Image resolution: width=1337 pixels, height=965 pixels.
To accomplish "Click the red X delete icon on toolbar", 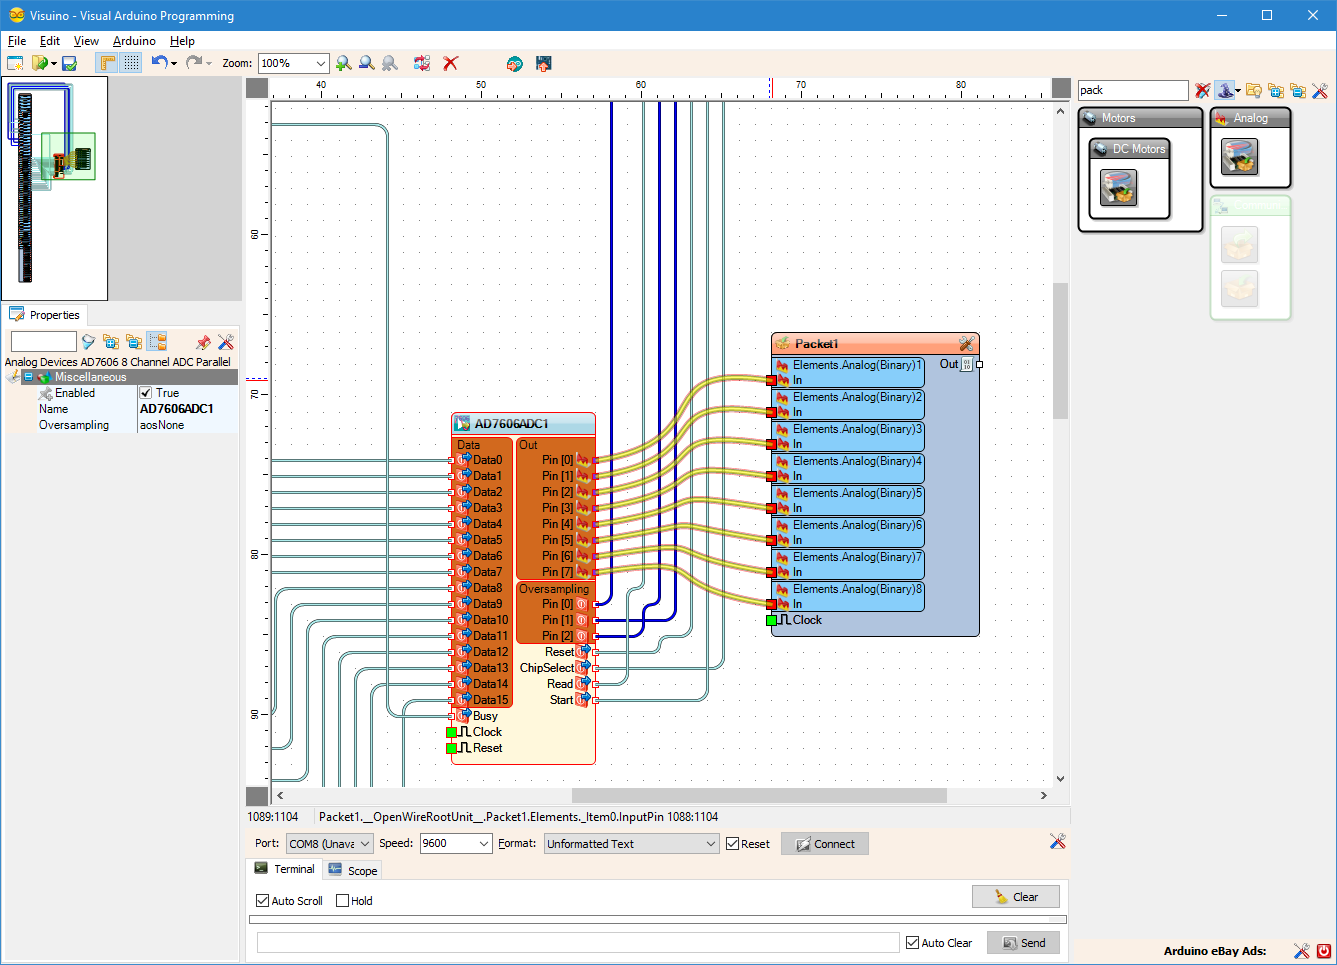I will click(x=450, y=63).
